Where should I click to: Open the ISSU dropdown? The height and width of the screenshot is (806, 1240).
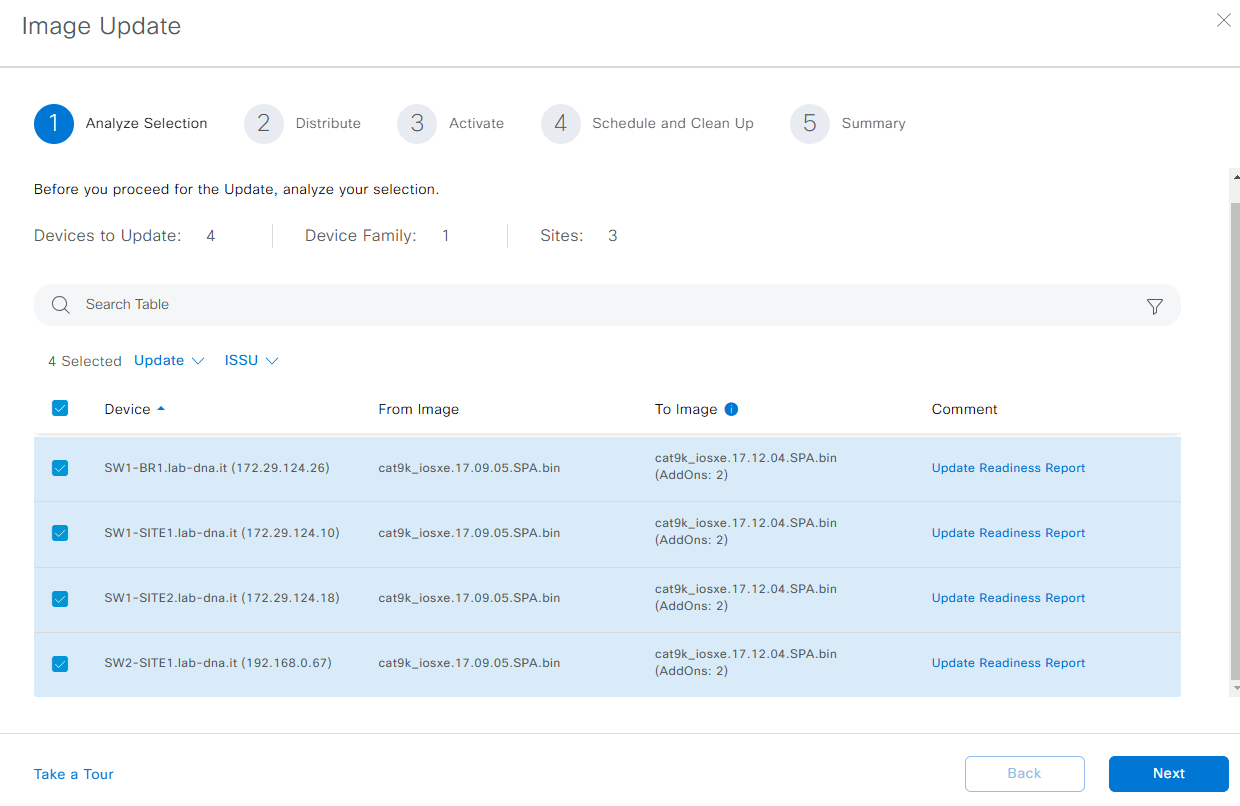click(x=251, y=361)
